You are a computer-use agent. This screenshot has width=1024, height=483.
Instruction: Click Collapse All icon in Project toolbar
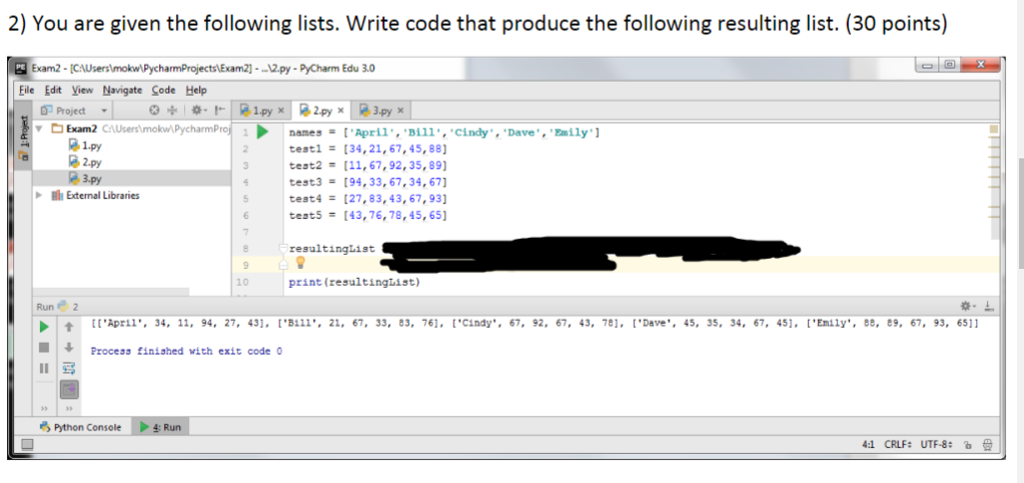click(x=172, y=110)
